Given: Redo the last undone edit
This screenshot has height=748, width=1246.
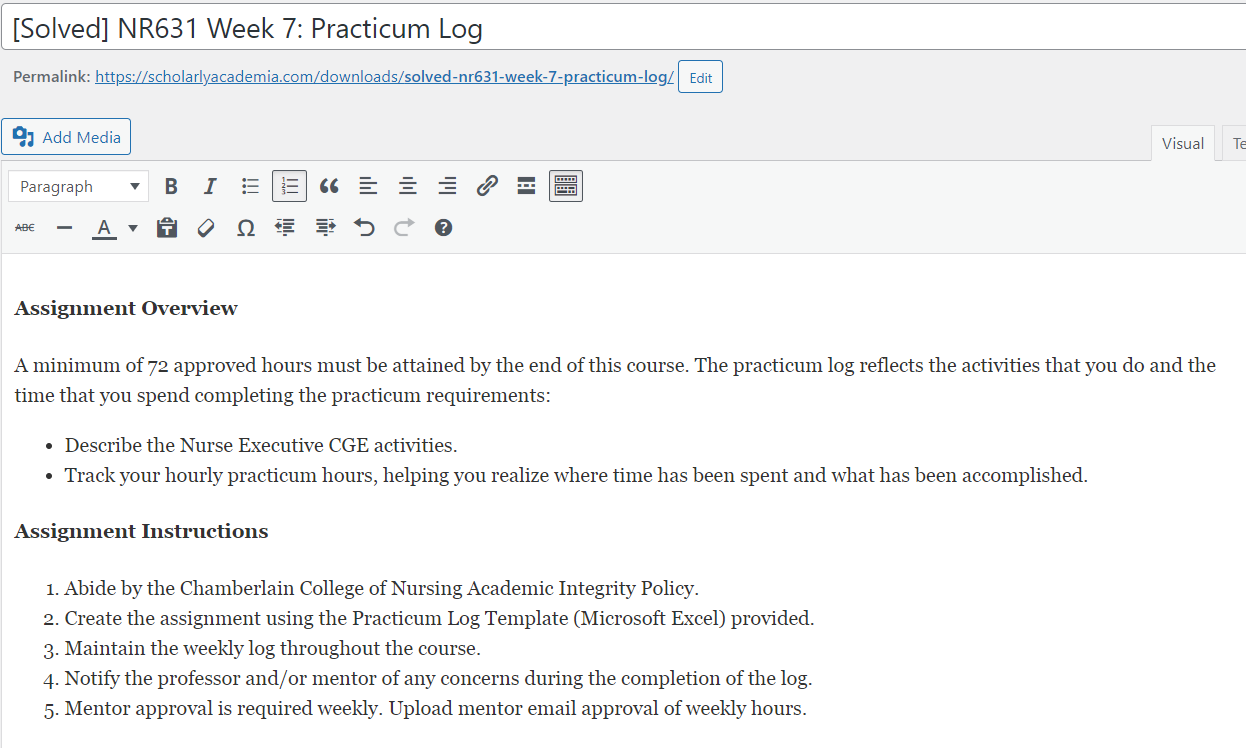Looking at the screenshot, I should pyautogui.click(x=404, y=228).
